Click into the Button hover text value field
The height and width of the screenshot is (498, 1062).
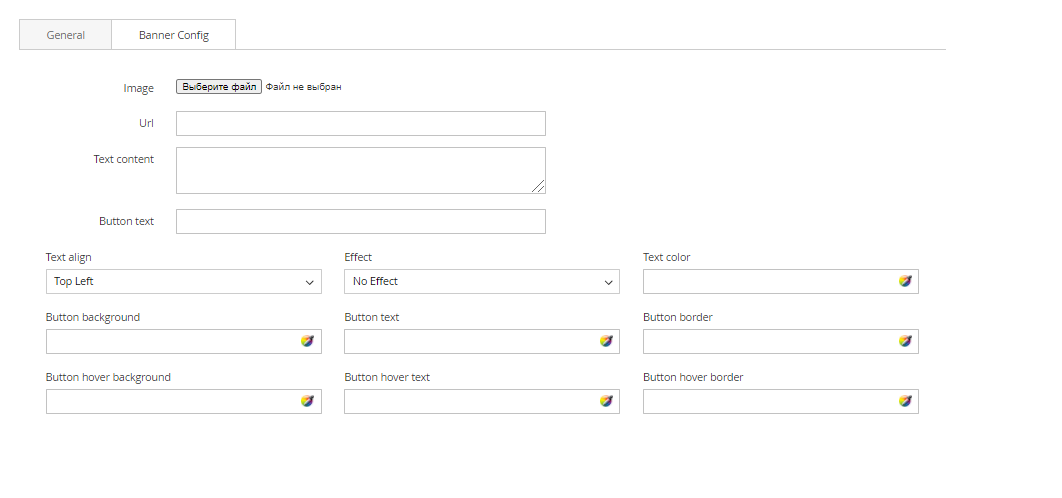[x=468, y=402]
